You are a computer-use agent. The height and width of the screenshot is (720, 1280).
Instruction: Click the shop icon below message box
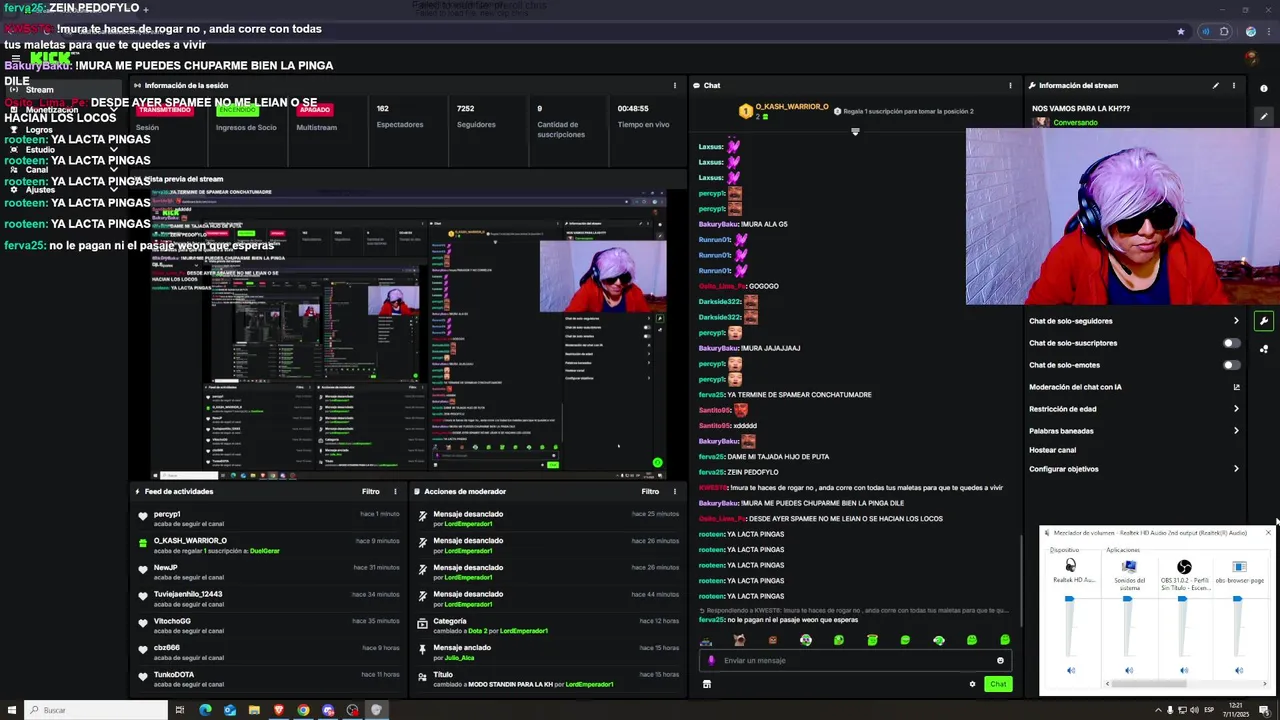(x=707, y=684)
